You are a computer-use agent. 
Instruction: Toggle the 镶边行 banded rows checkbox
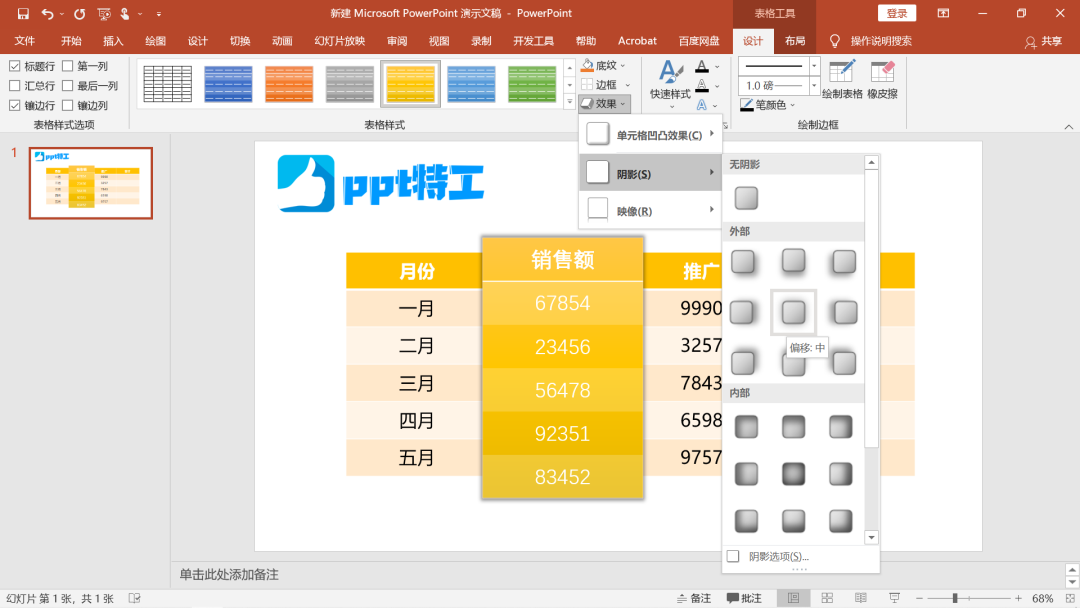click(14, 105)
